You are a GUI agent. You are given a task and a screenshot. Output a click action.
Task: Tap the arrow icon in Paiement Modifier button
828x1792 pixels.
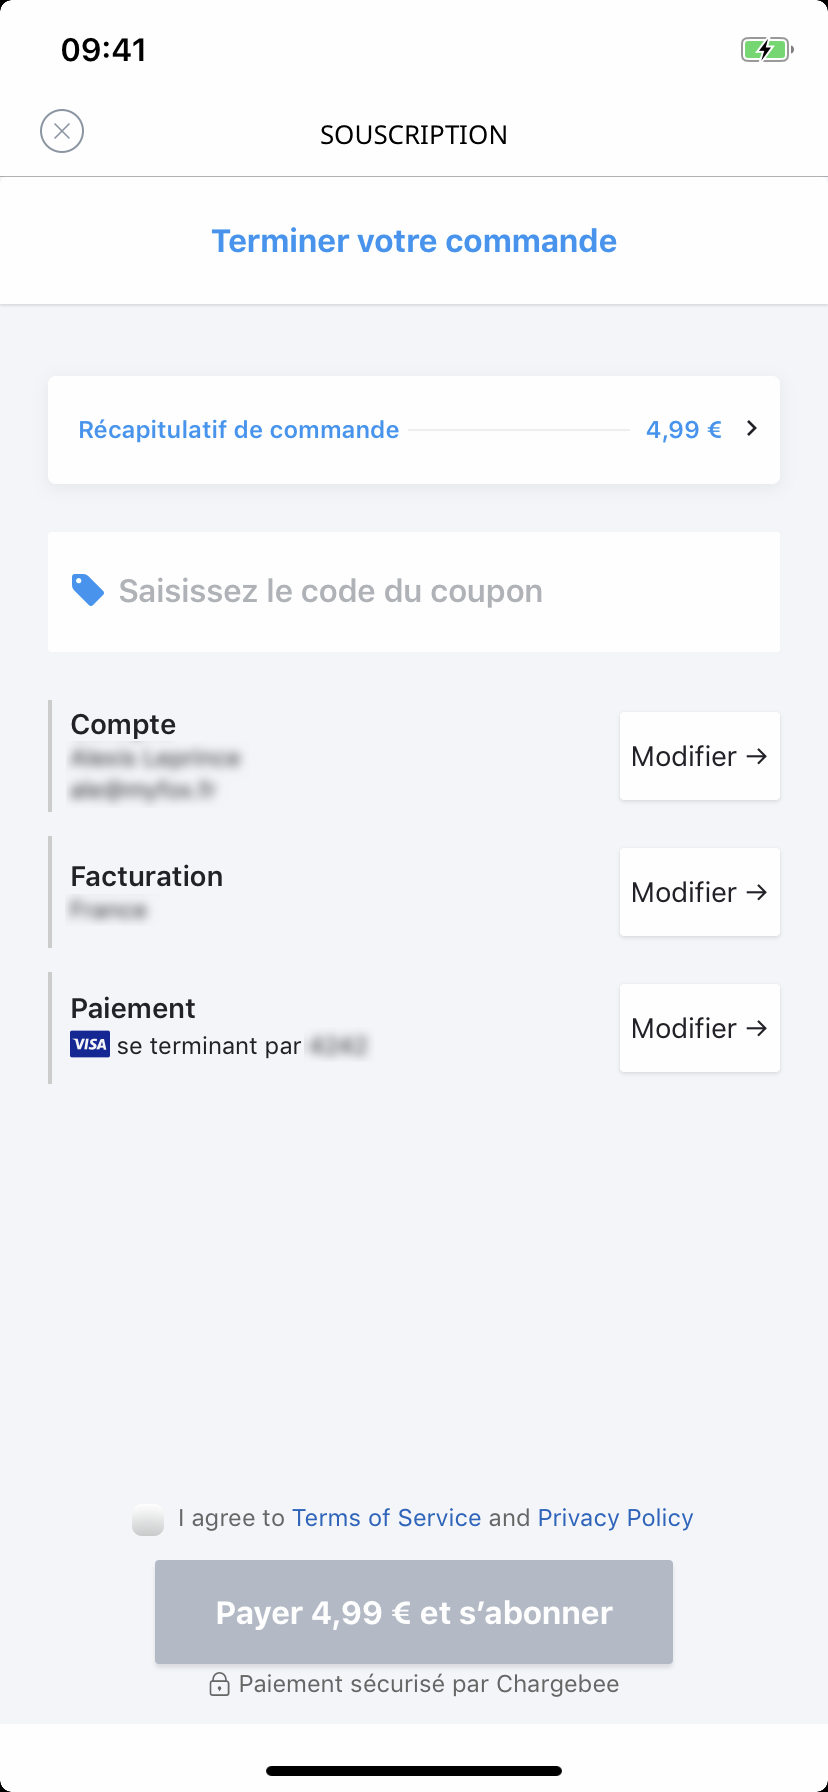click(x=757, y=1028)
